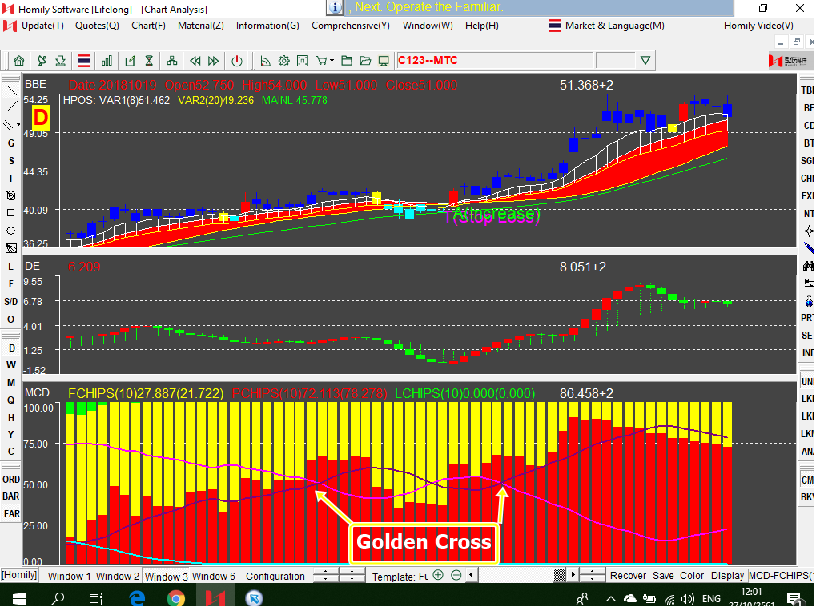814x606 pixels.
Task: Click the power off icon on toolbar
Action: pyautogui.click(x=237, y=61)
